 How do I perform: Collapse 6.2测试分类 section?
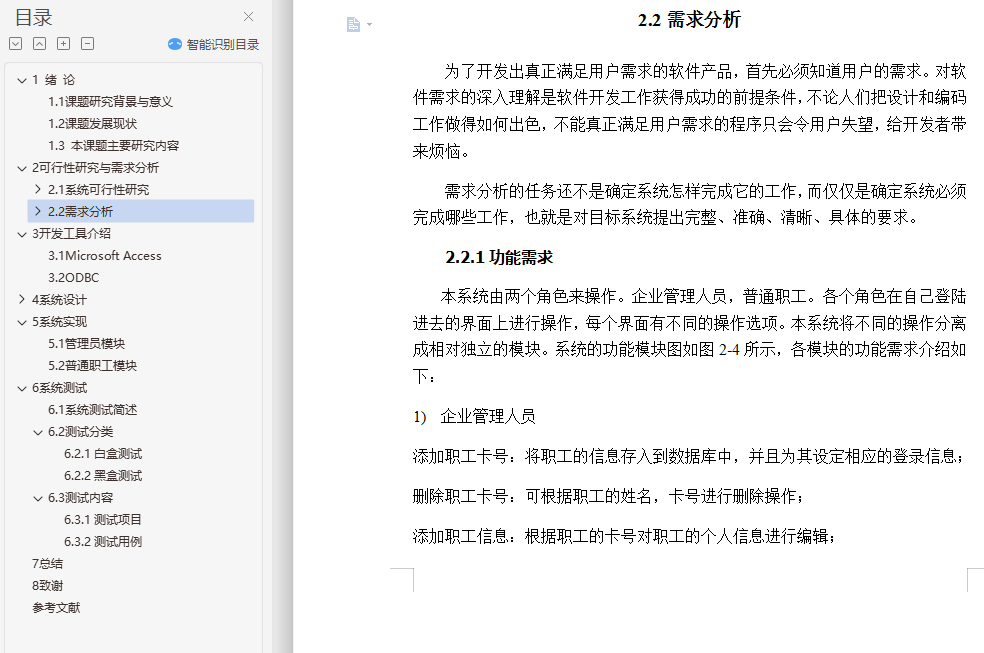38,432
